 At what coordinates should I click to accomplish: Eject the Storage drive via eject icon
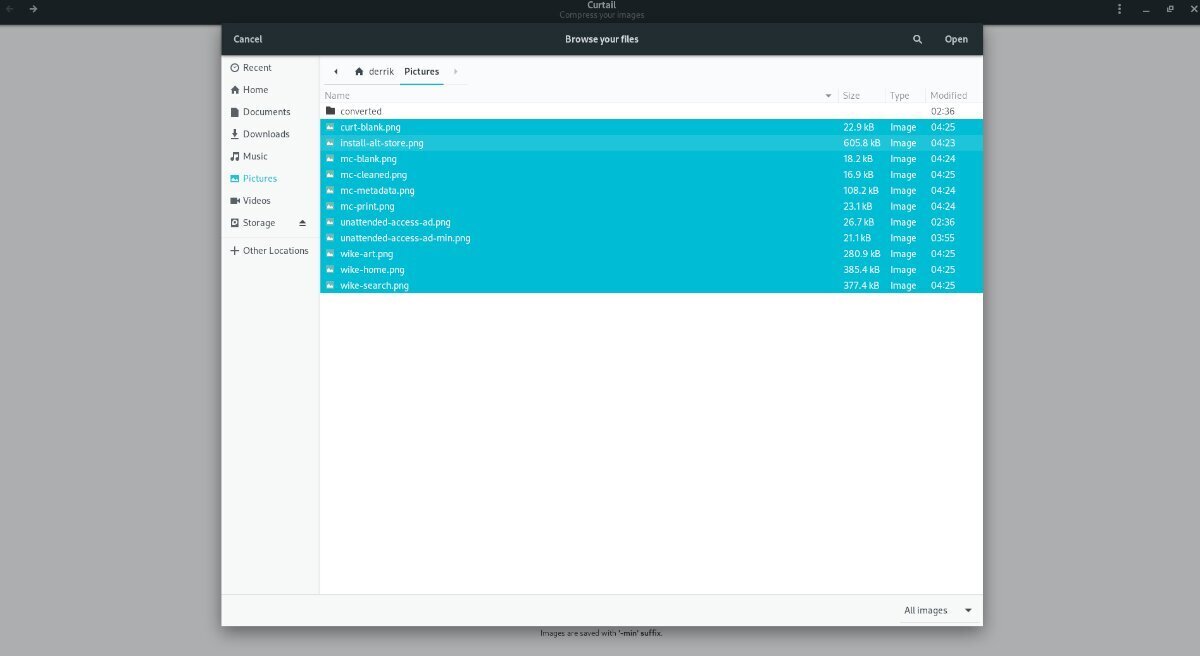click(301, 222)
